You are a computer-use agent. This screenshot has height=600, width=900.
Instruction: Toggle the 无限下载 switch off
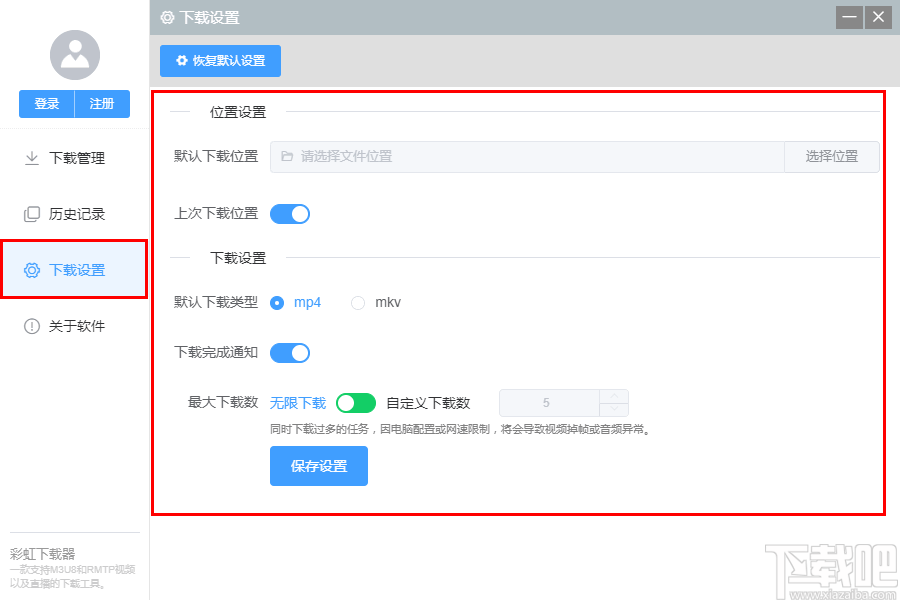(355, 402)
